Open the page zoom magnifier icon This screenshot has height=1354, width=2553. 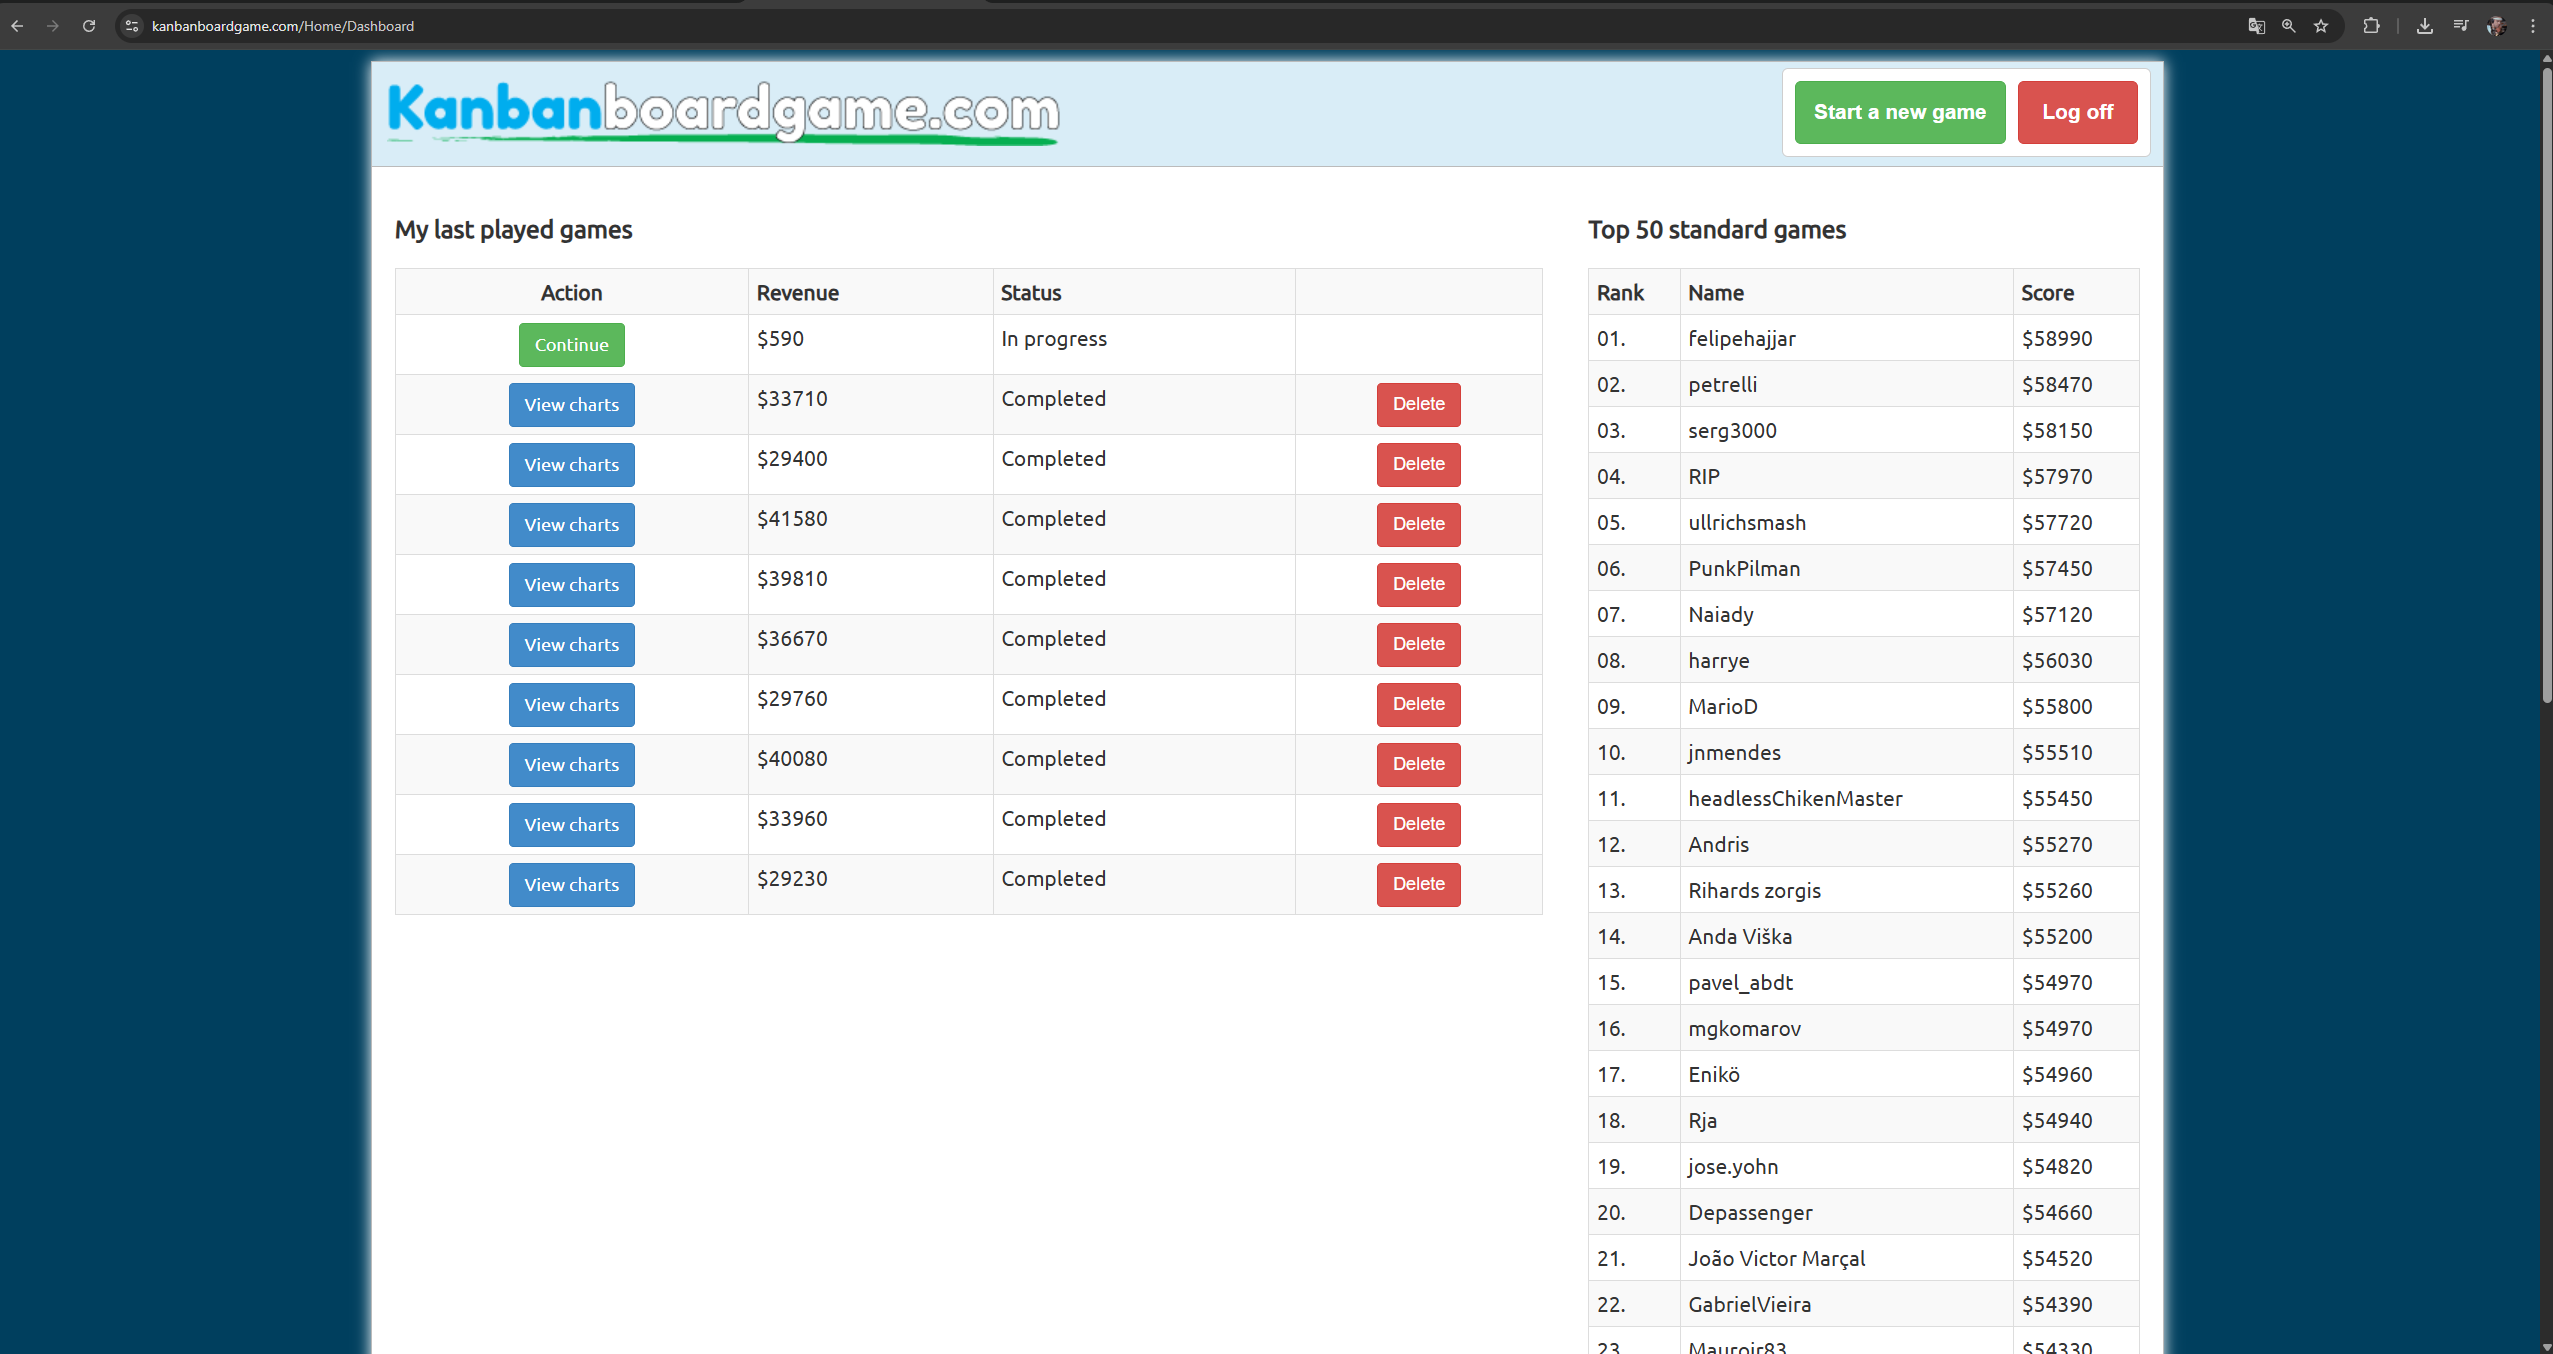(x=2288, y=26)
